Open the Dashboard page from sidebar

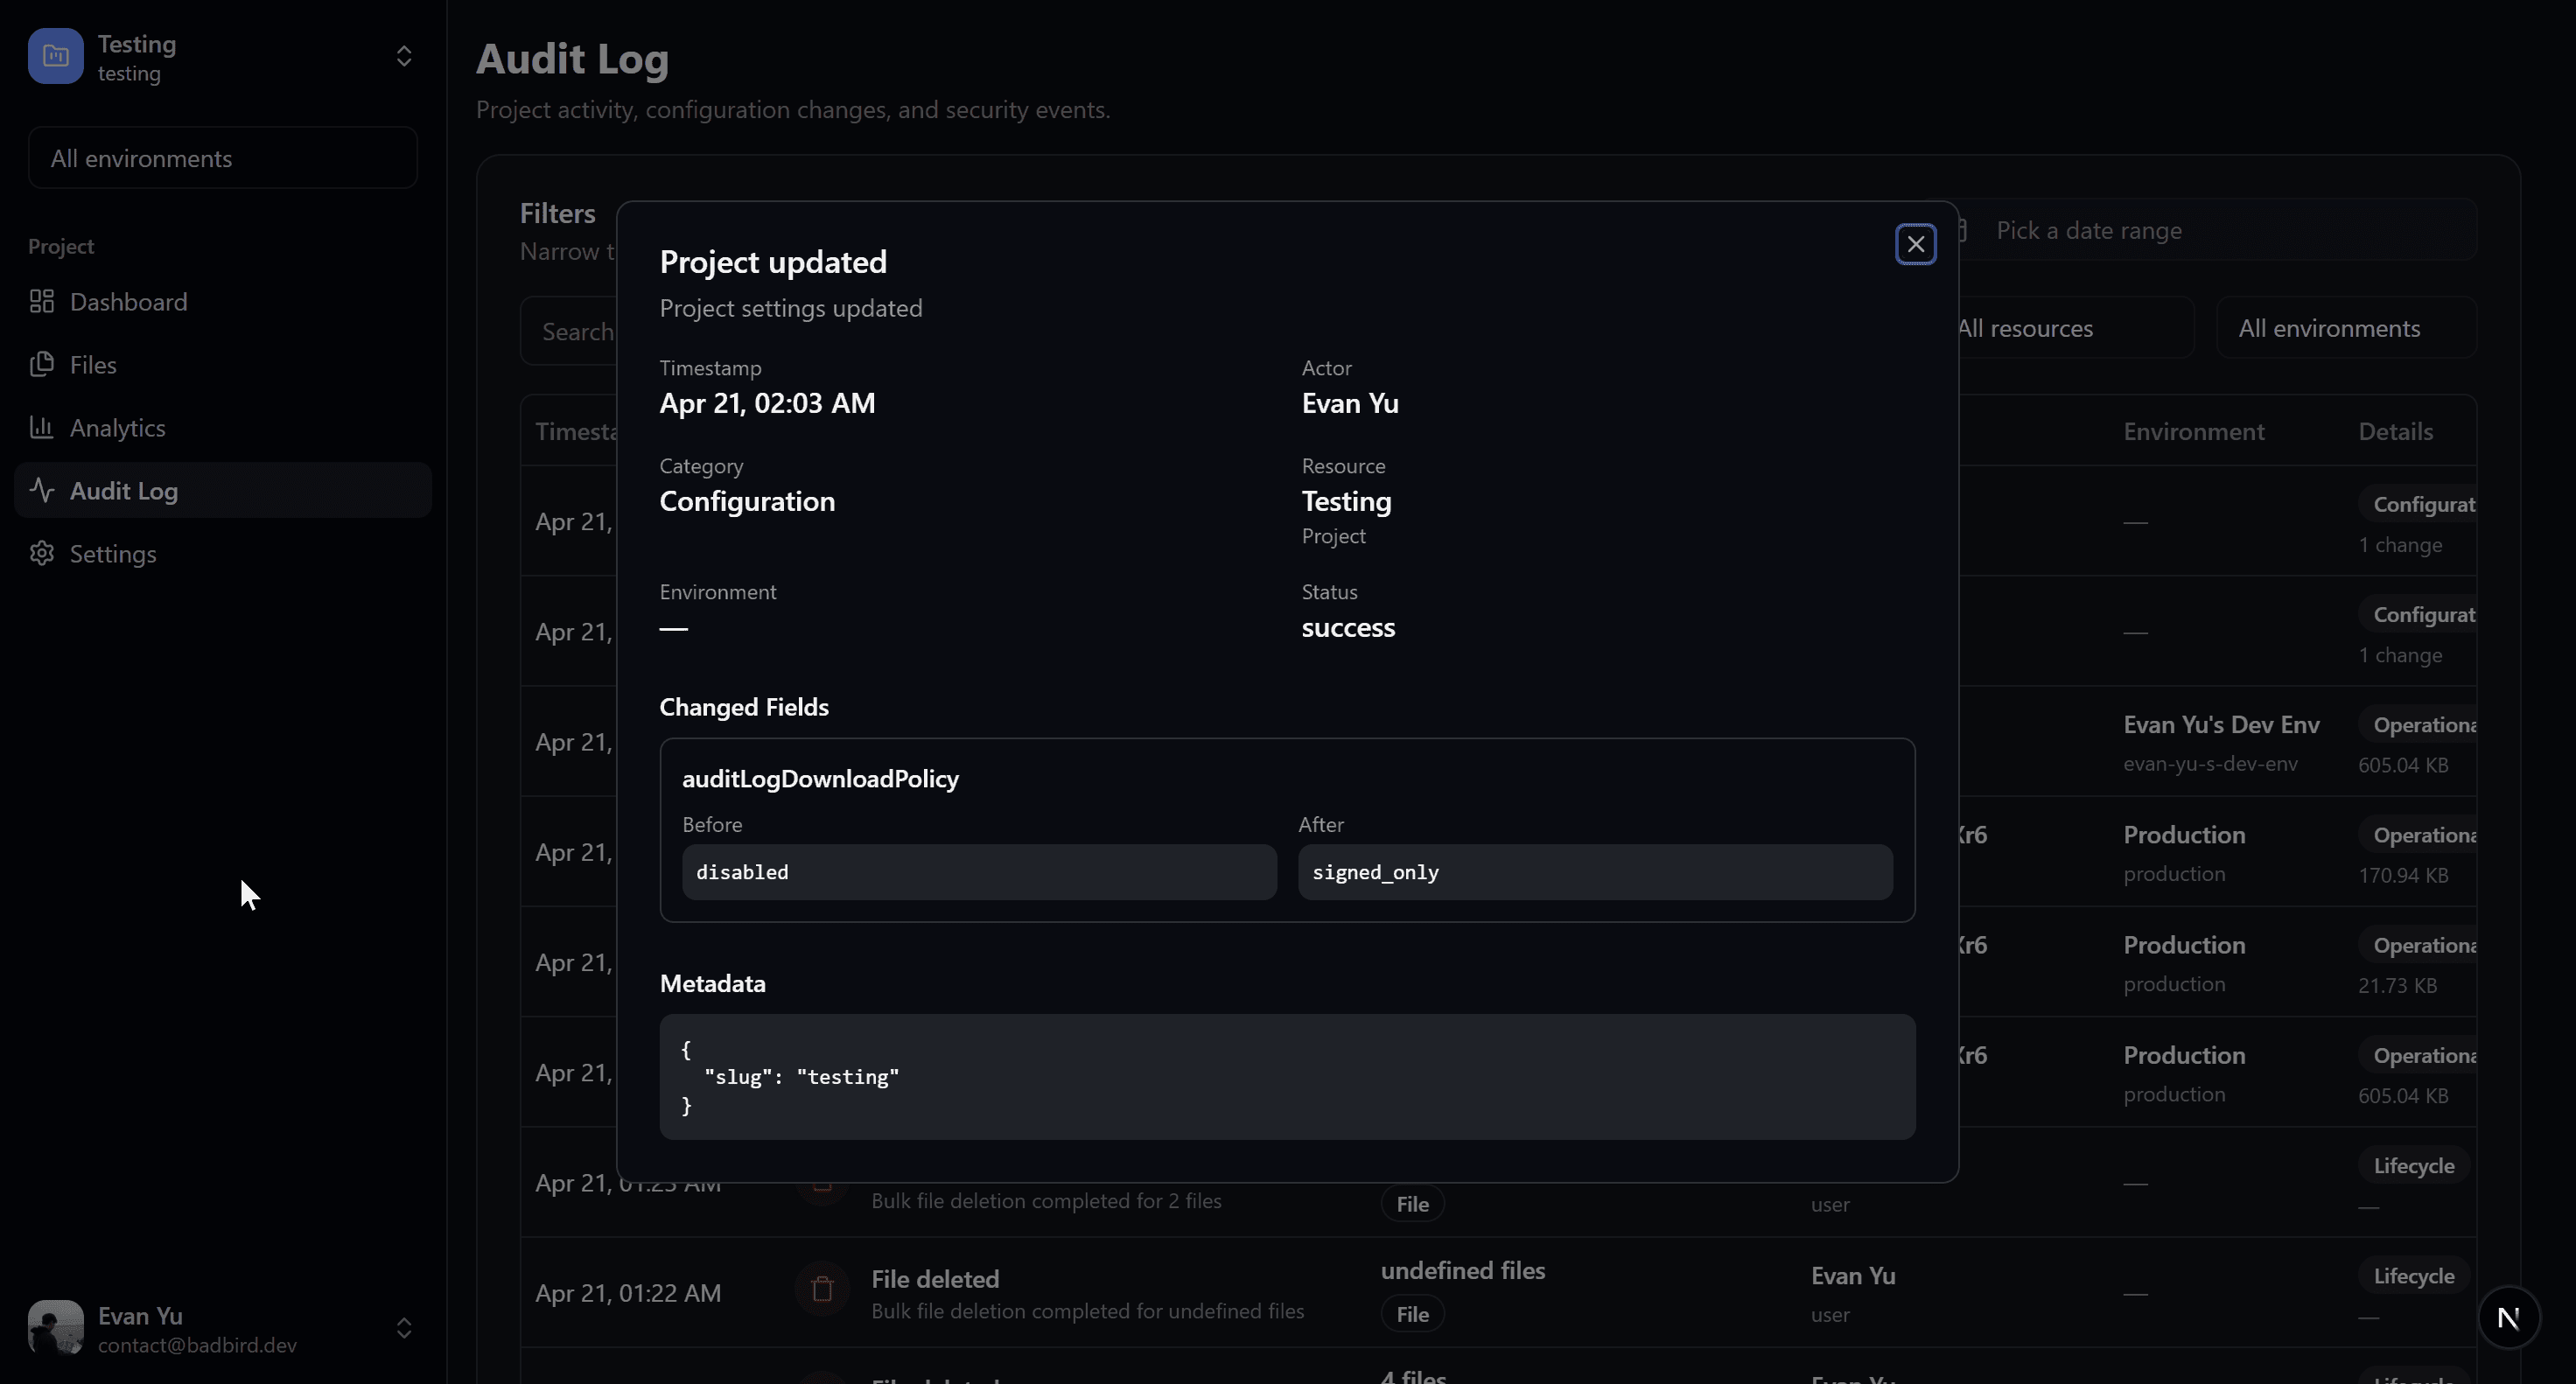223,302
